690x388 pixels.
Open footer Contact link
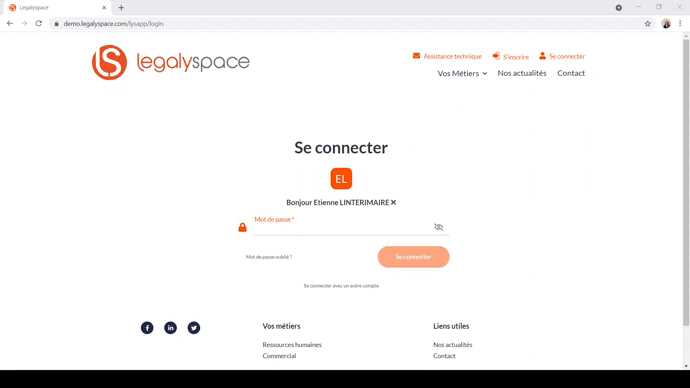point(444,356)
